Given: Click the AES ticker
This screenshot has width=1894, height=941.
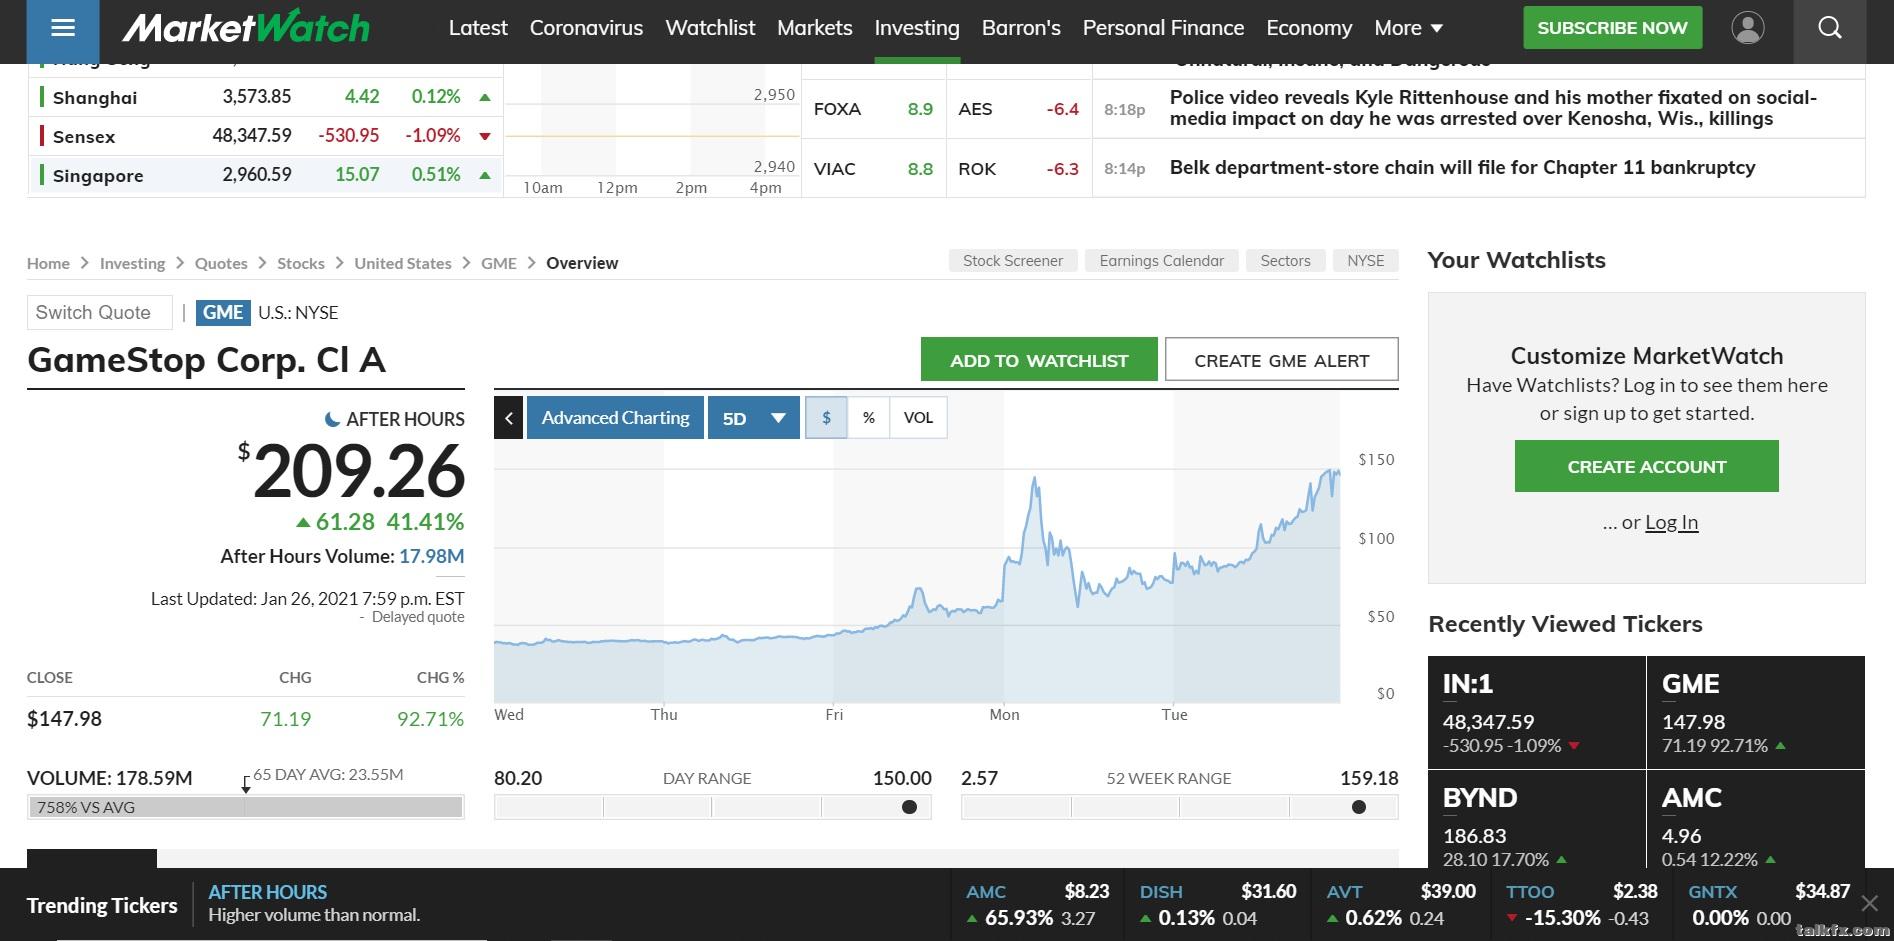Looking at the screenshot, I should pos(975,109).
